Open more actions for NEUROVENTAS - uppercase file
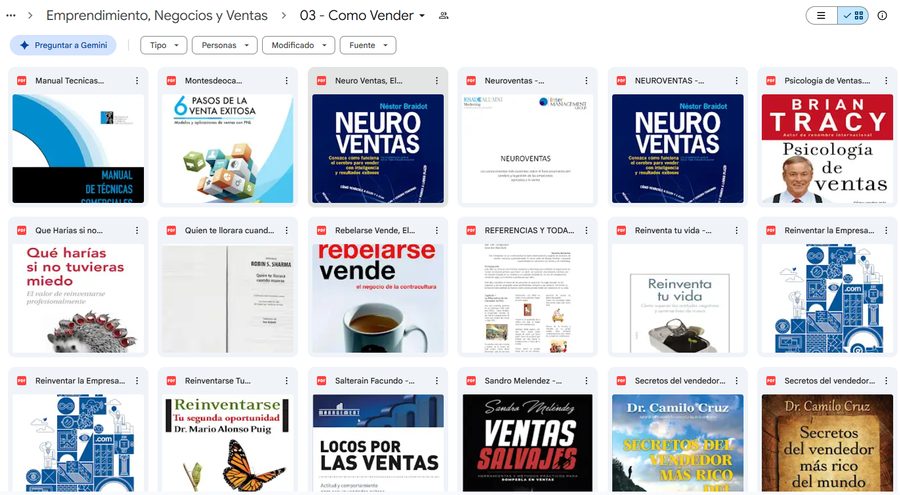This screenshot has width=900, height=495. [x=736, y=81]
